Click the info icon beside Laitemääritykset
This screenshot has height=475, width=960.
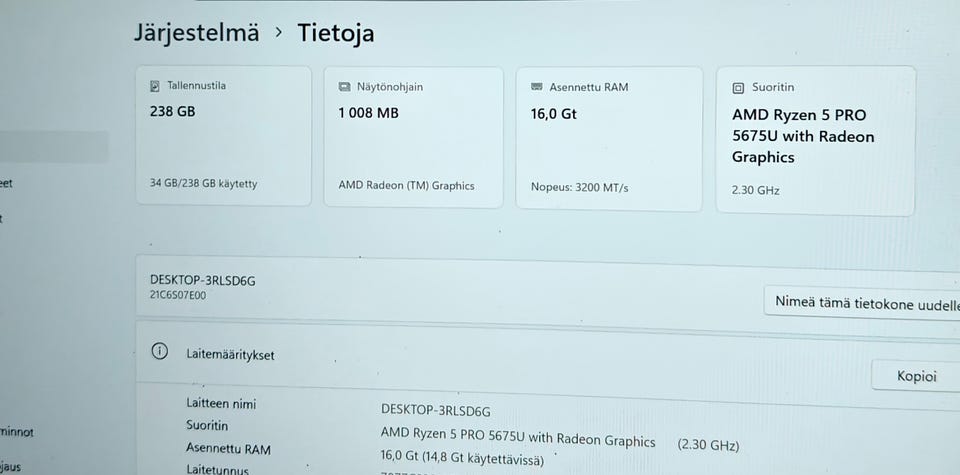tap(159, 351)
